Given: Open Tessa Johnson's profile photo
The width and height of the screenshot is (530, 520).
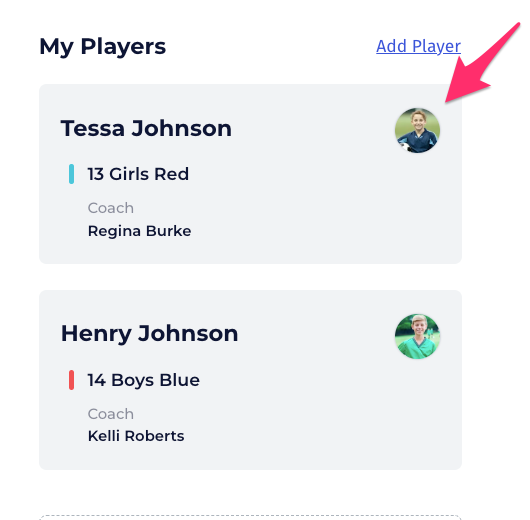Looking at the screenshot, I should 417,131.
